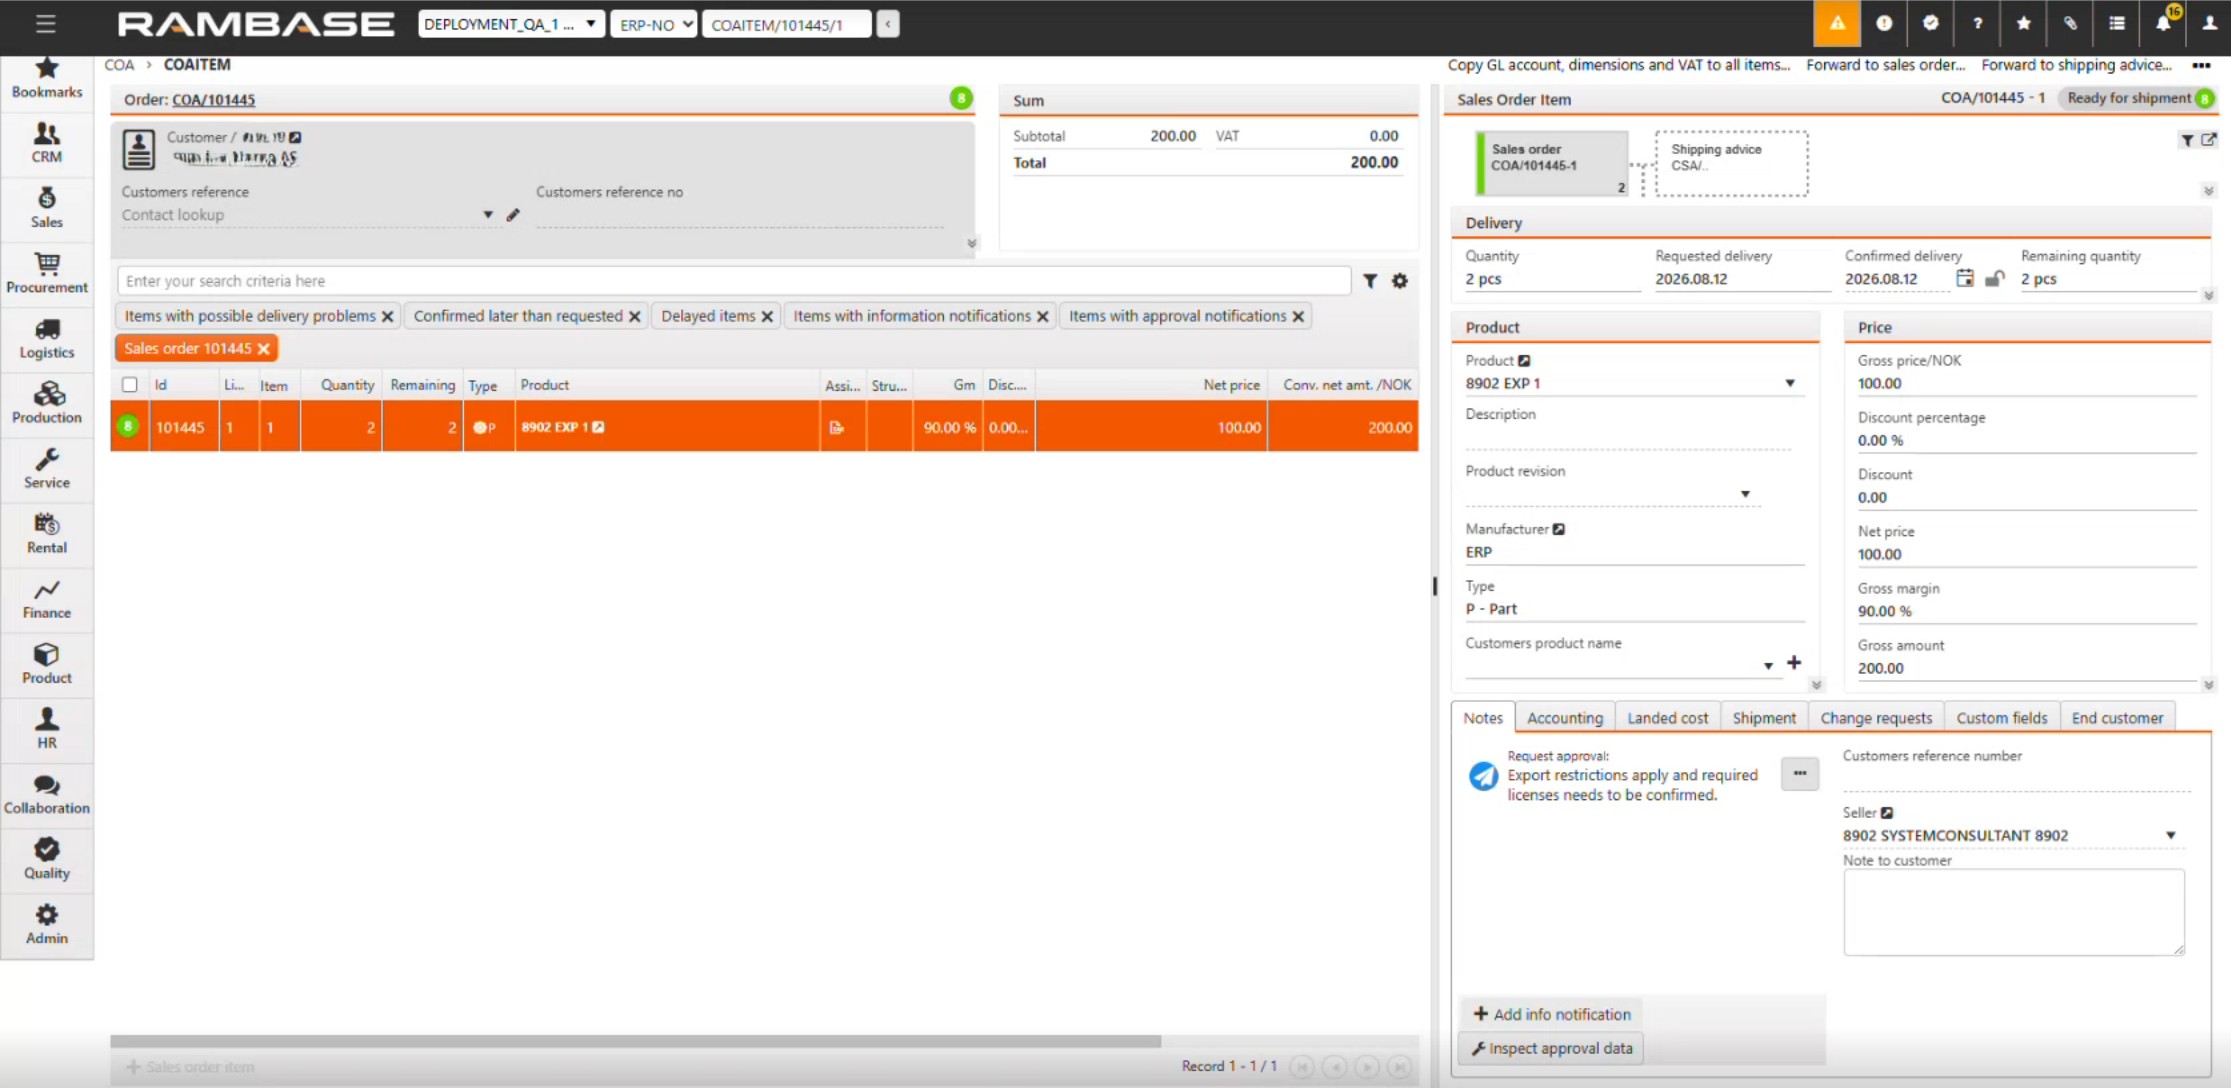Click the orange warning triangle icon
The width and height of the screenshot is (2231, 1088).
(x=1837, y=23)
